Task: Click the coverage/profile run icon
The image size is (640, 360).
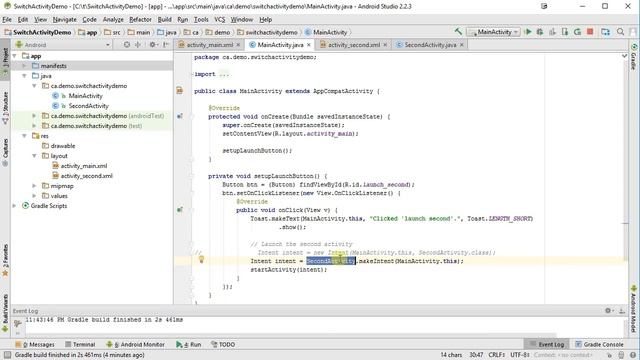Action: pos(552,31)
